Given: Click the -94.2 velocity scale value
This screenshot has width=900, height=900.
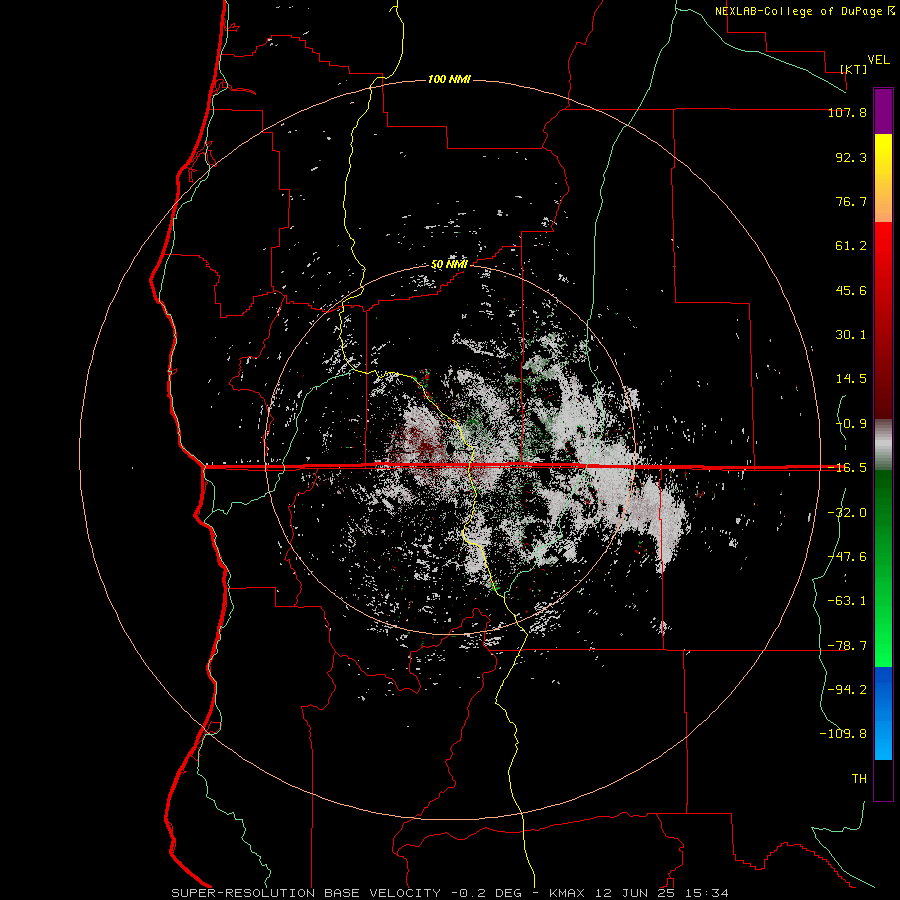Looking at the screenshot, I should [x=847, y=690].
